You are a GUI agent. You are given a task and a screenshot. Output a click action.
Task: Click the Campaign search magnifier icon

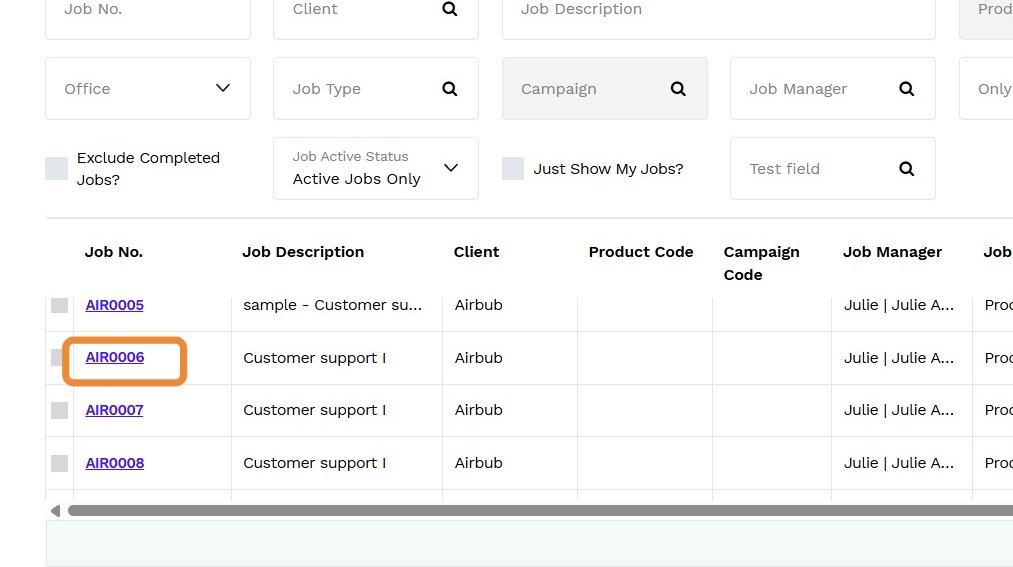pyautogui.click(x=678, y=88)
